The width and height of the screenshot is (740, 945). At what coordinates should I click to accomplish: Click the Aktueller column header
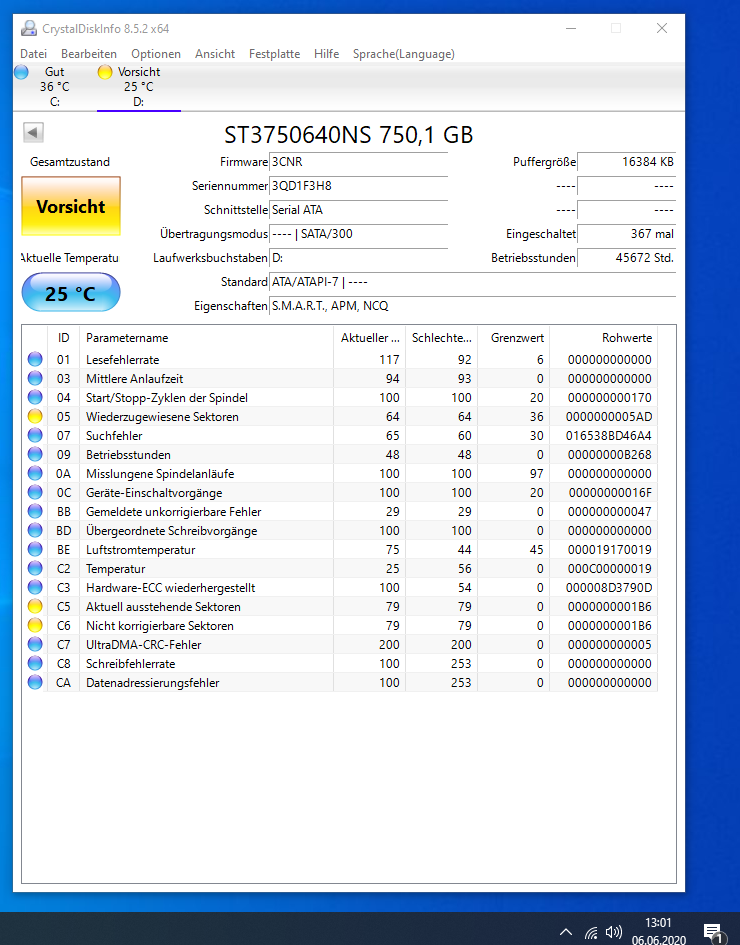pyautogui.click(x=369, y=338)
